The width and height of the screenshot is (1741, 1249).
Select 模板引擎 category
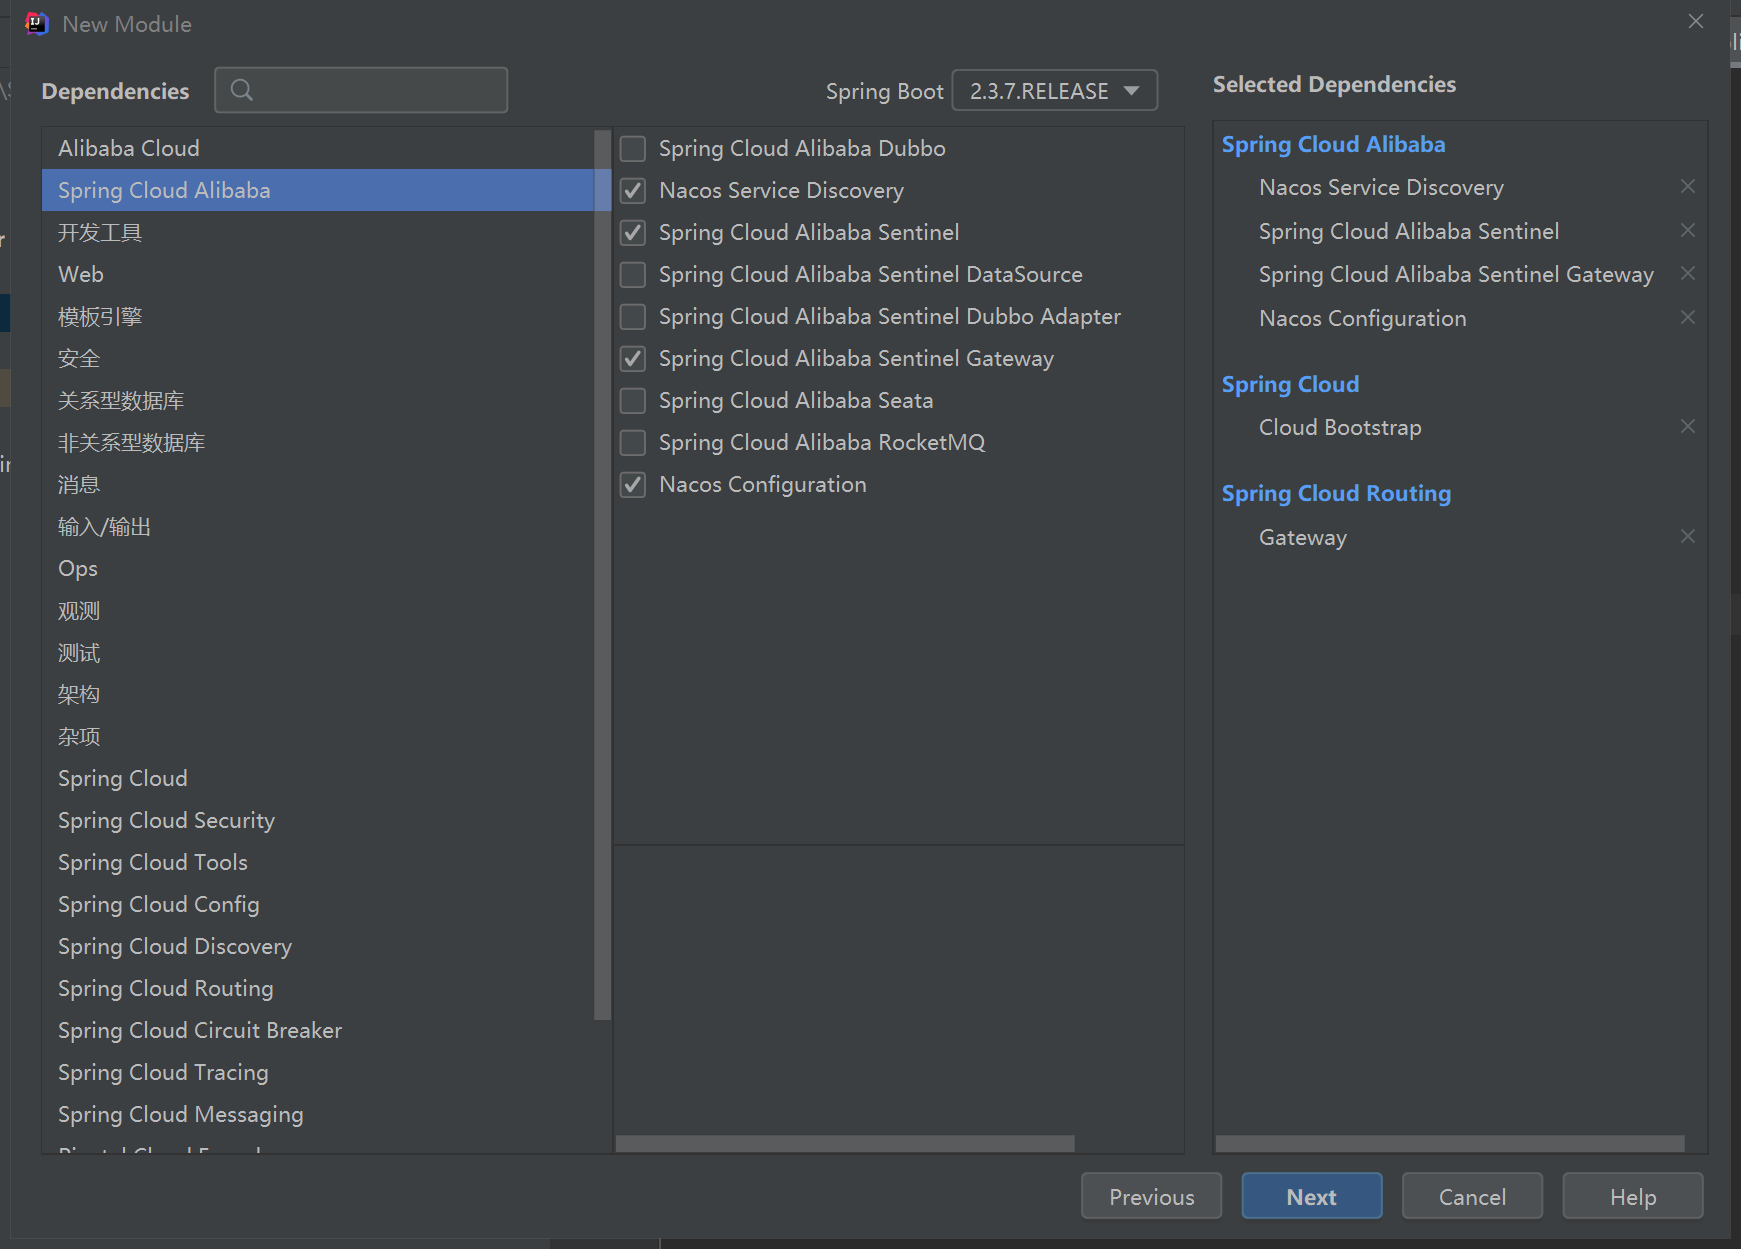point(318,316)
